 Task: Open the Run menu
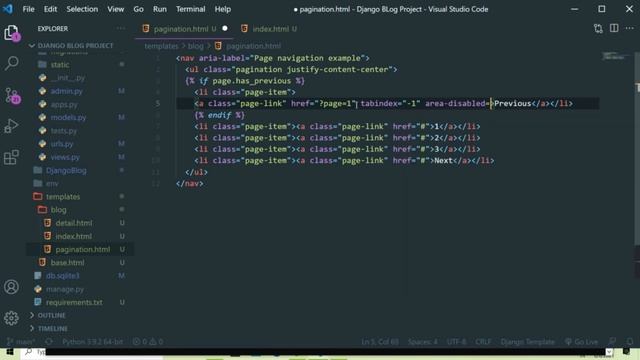160,9
